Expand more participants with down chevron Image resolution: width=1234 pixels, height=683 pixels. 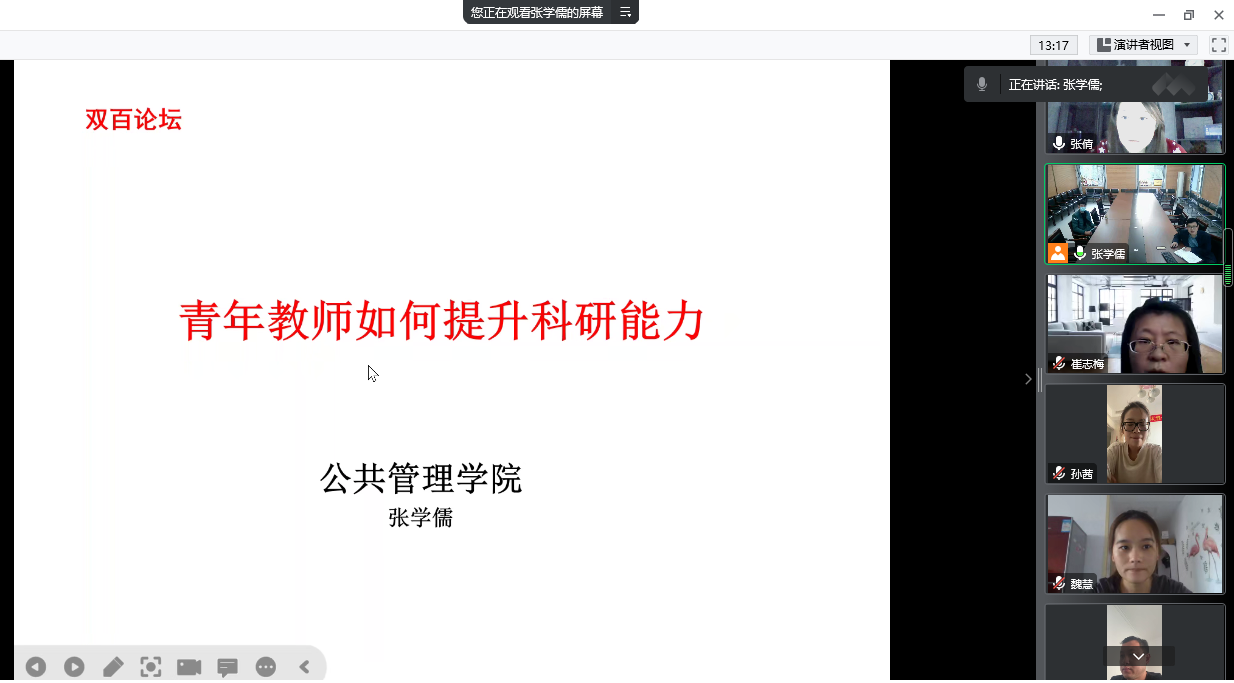pyautogui.click(x=1139, y=657)
